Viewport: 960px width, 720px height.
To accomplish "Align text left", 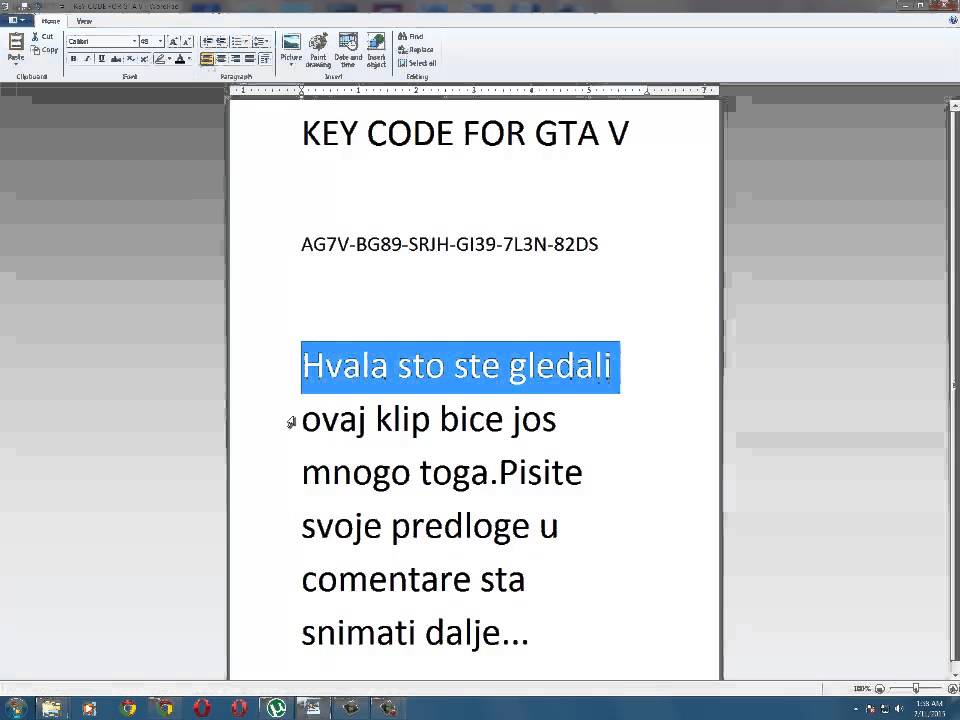I will tap(208, 59).
